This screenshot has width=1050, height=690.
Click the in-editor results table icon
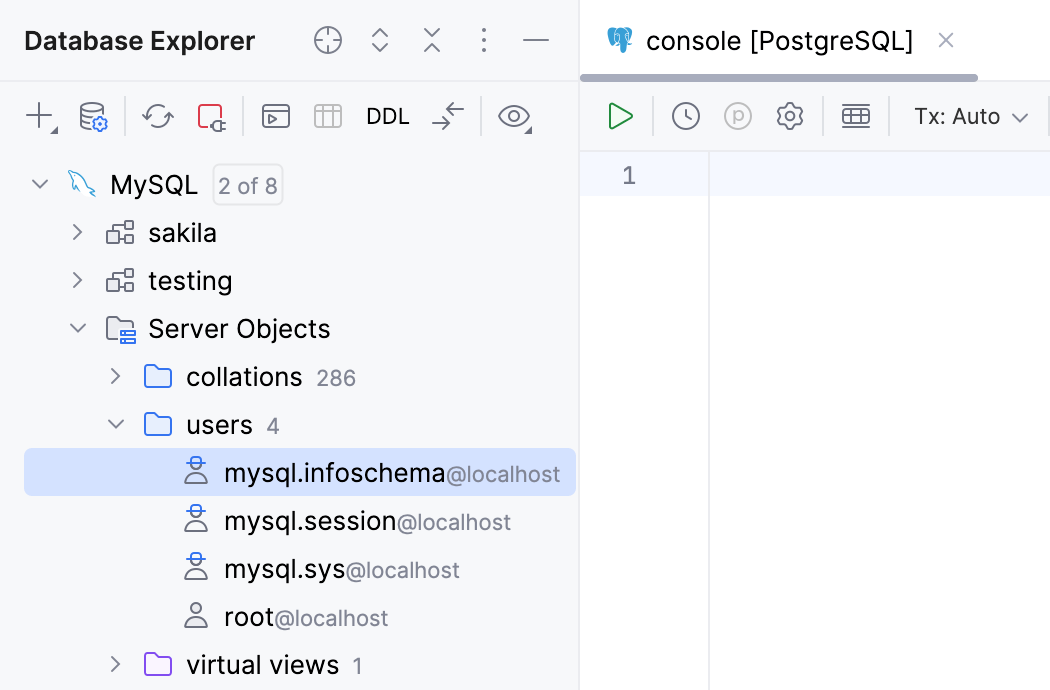pyautogui.click(x=856, y=116)
